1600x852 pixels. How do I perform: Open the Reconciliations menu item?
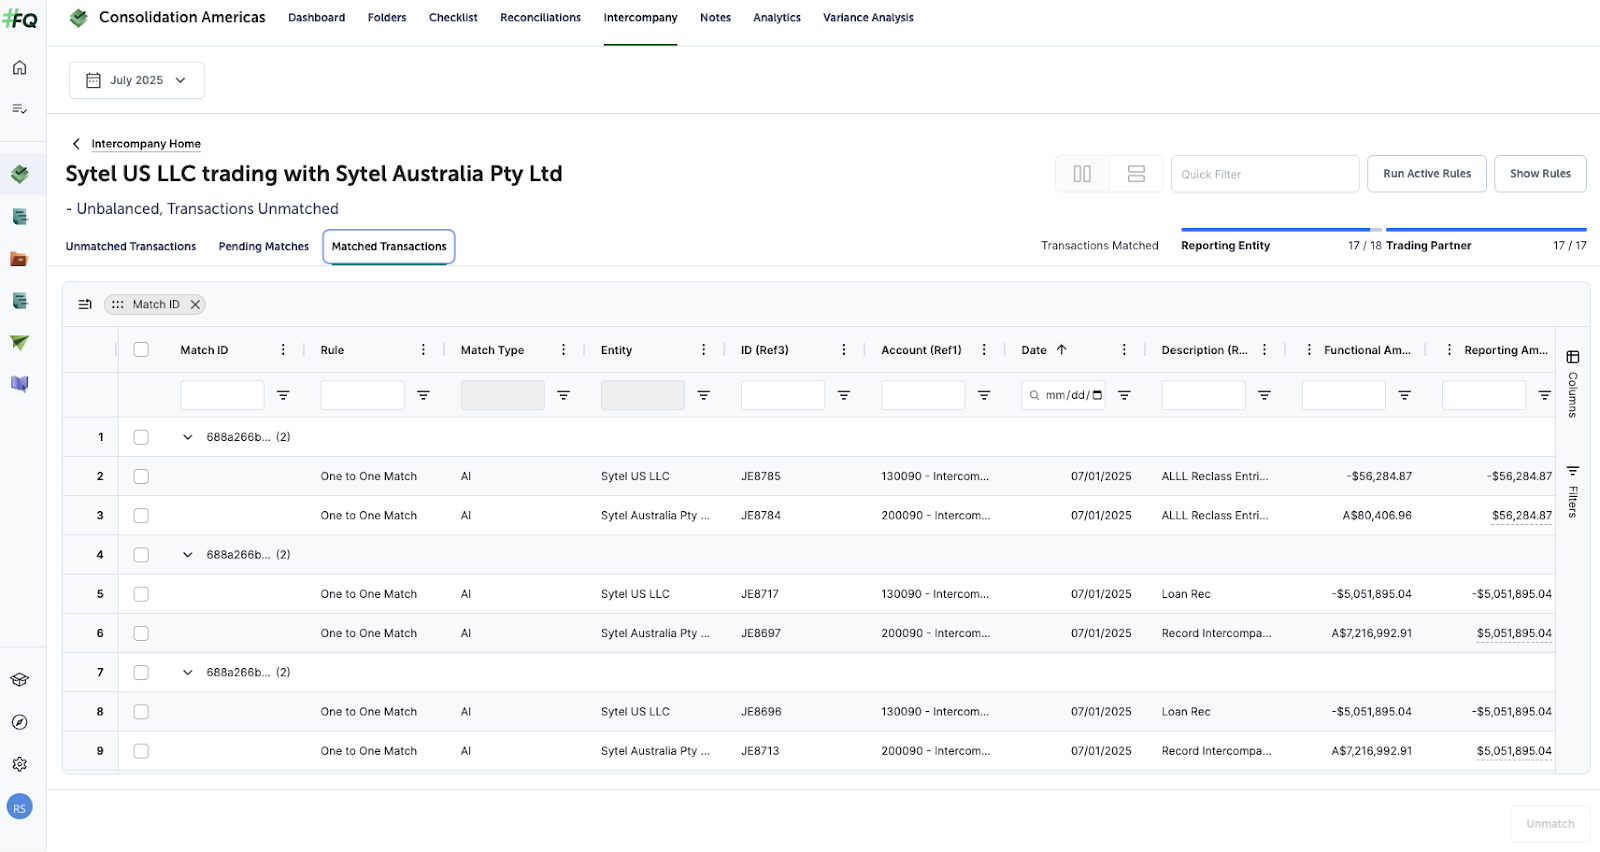click(540, 18)
